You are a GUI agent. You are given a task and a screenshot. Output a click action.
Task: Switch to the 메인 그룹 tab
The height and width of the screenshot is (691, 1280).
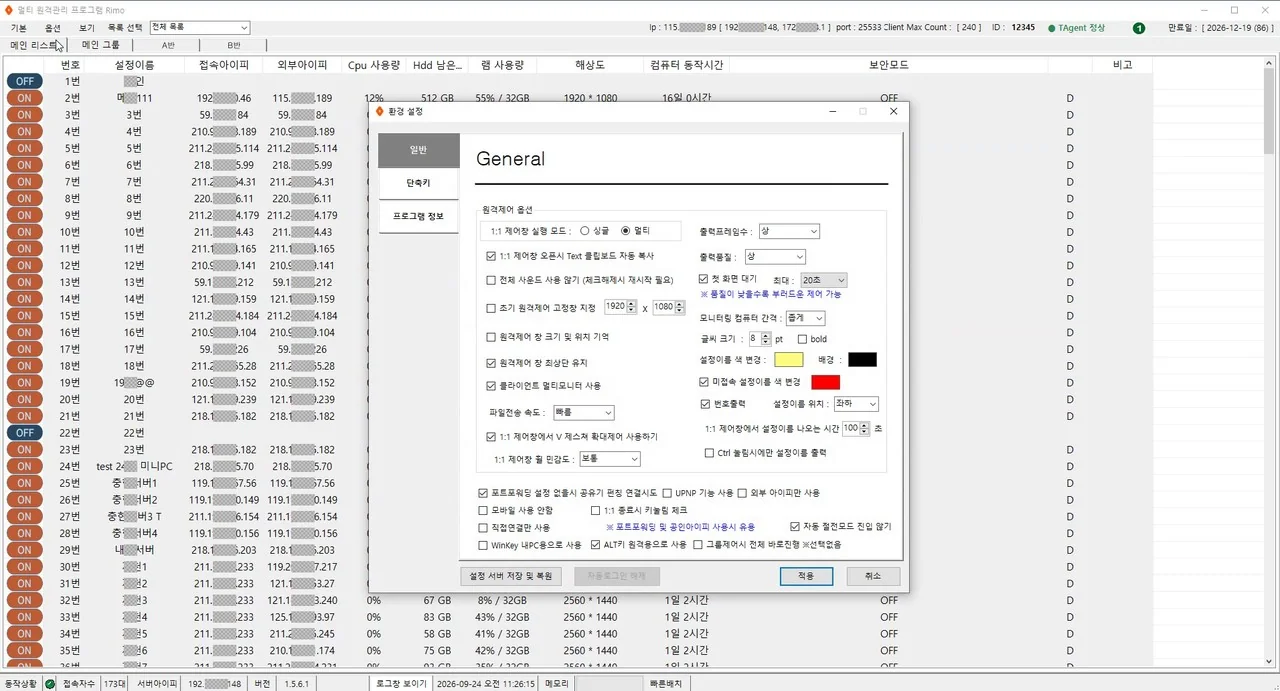click(x=100, y=45)
